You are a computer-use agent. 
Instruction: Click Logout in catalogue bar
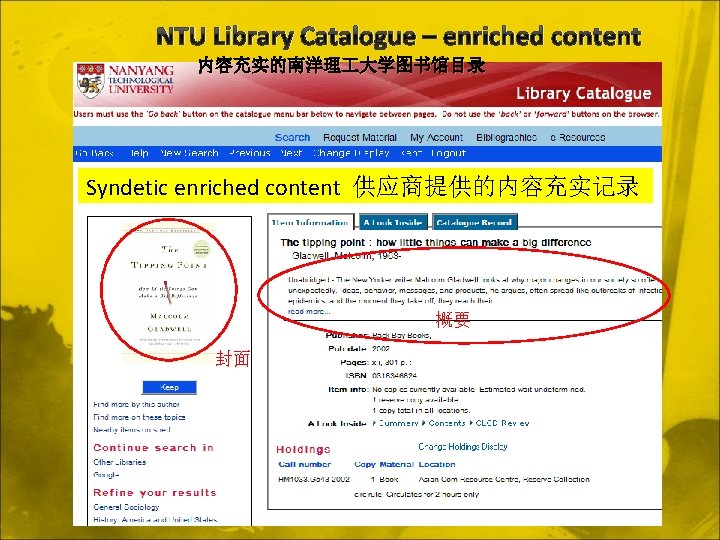click(x=449, y=153)
